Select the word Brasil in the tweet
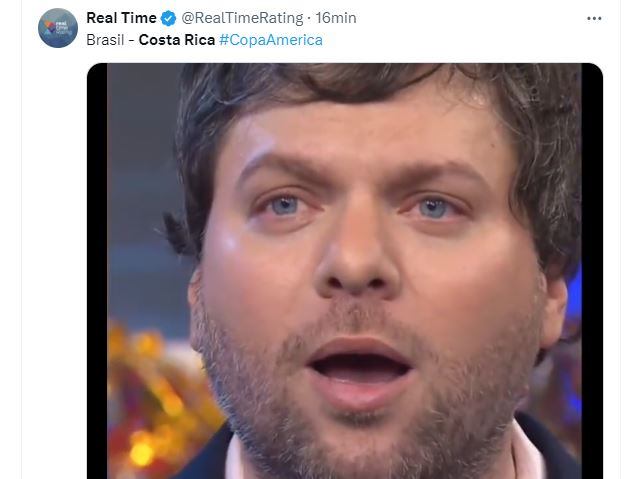Screen dimensions: 640x479 coord(105,40)
